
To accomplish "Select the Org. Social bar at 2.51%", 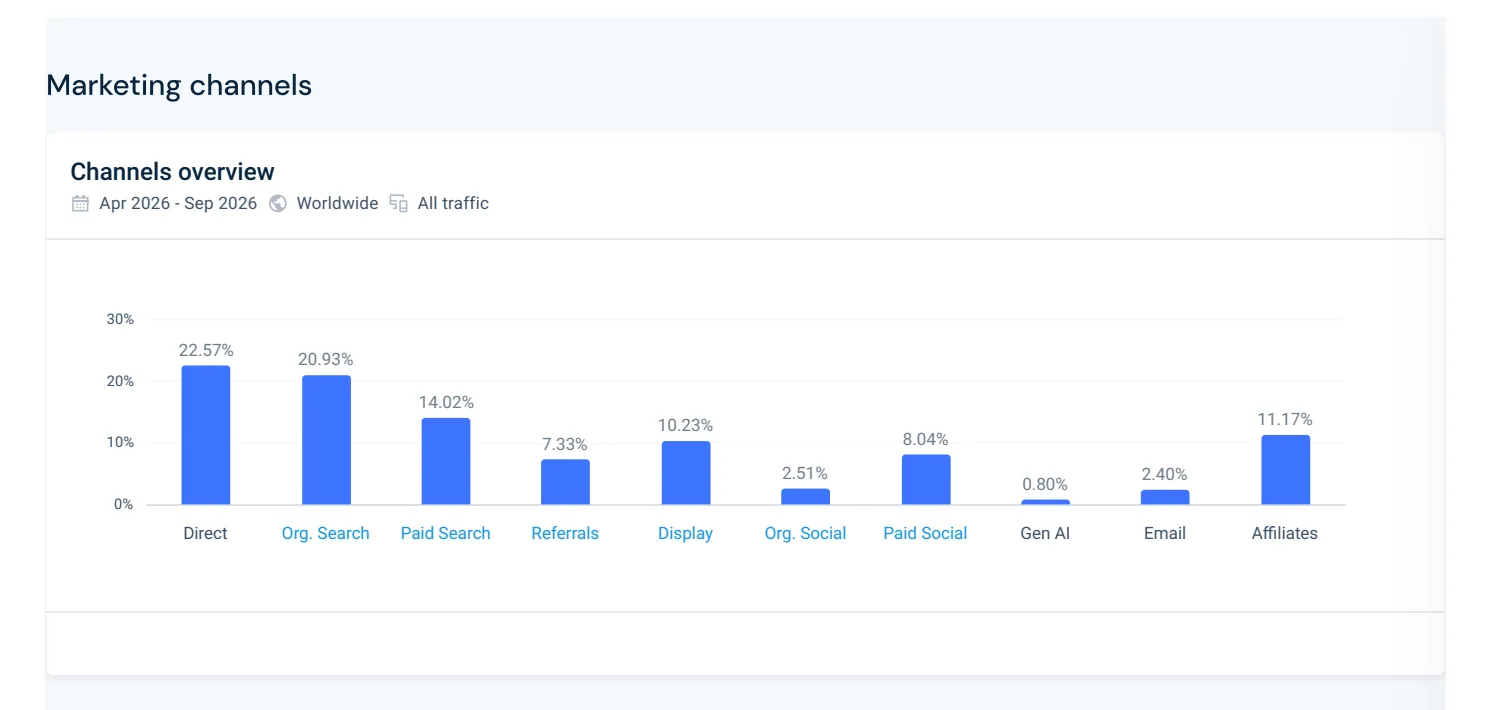I will point(806,497).
